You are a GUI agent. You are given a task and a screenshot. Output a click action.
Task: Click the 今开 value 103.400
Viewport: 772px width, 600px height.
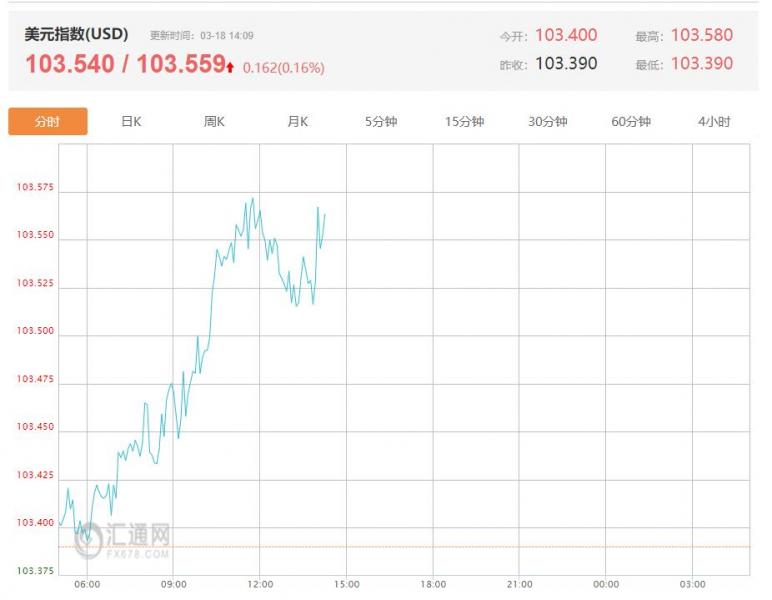[566, 35]
